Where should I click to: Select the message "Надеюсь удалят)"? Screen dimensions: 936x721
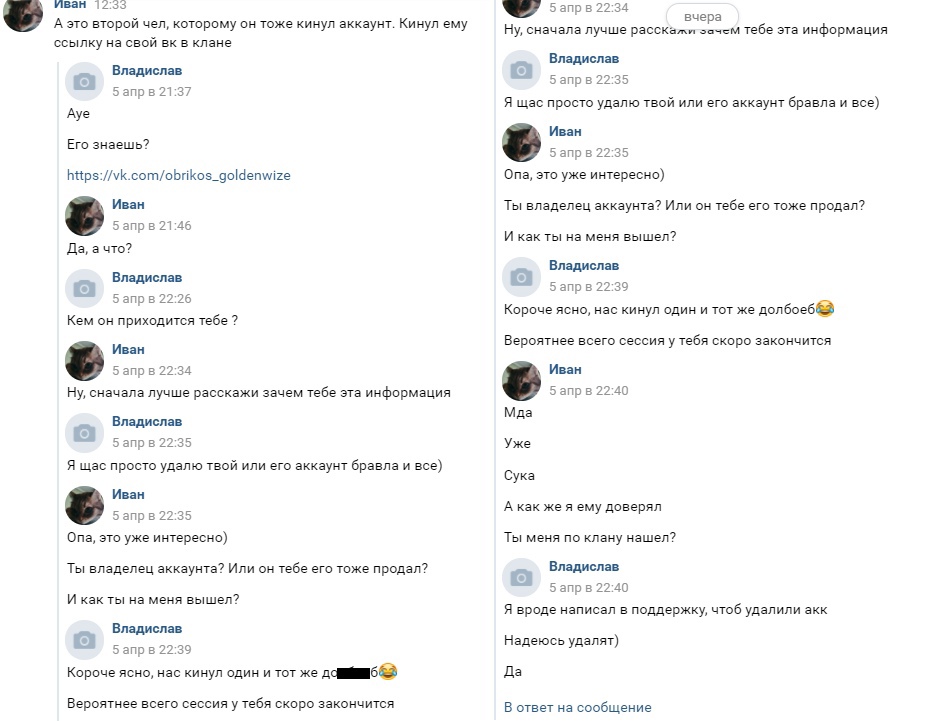[x=561, y=641]
